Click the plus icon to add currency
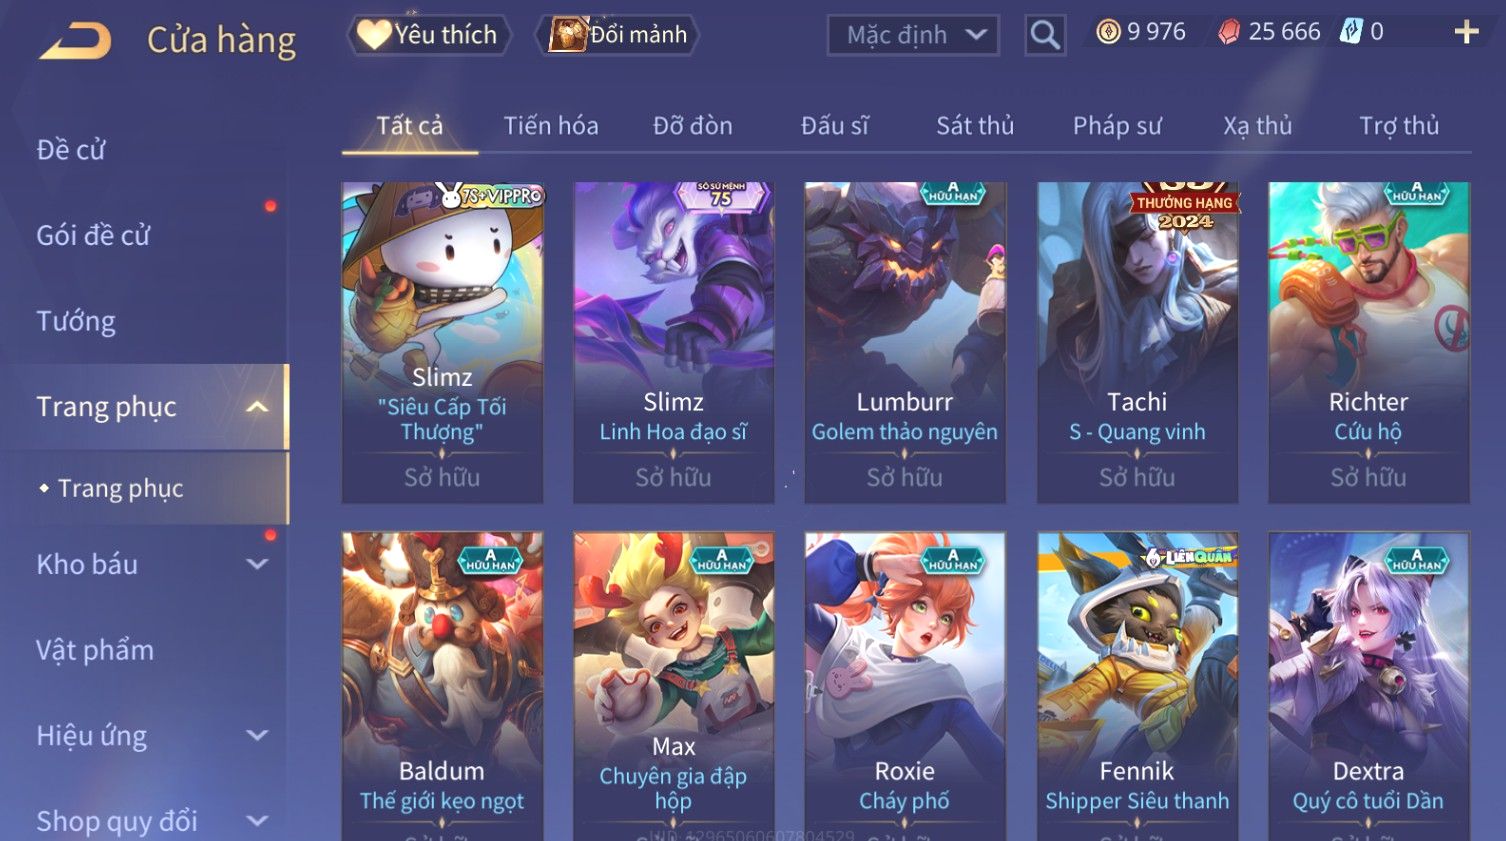The width and height of the screenshot is (1506, 841). [x=1466, y=33]
